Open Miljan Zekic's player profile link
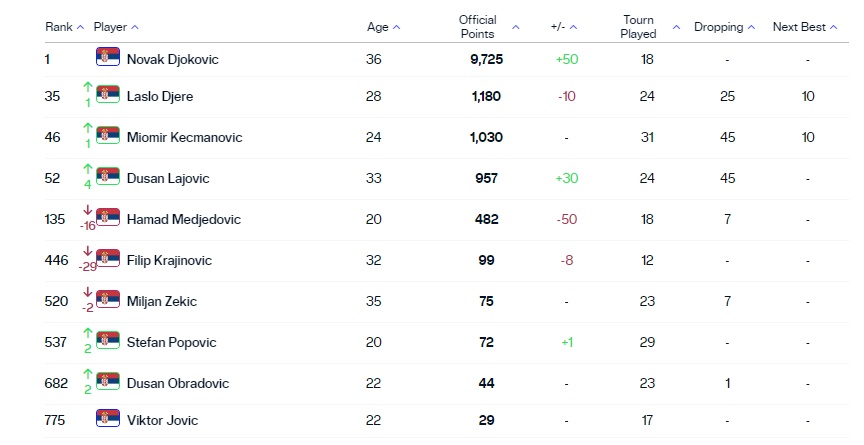The image size is (864, 445). [x=162, y=301]
